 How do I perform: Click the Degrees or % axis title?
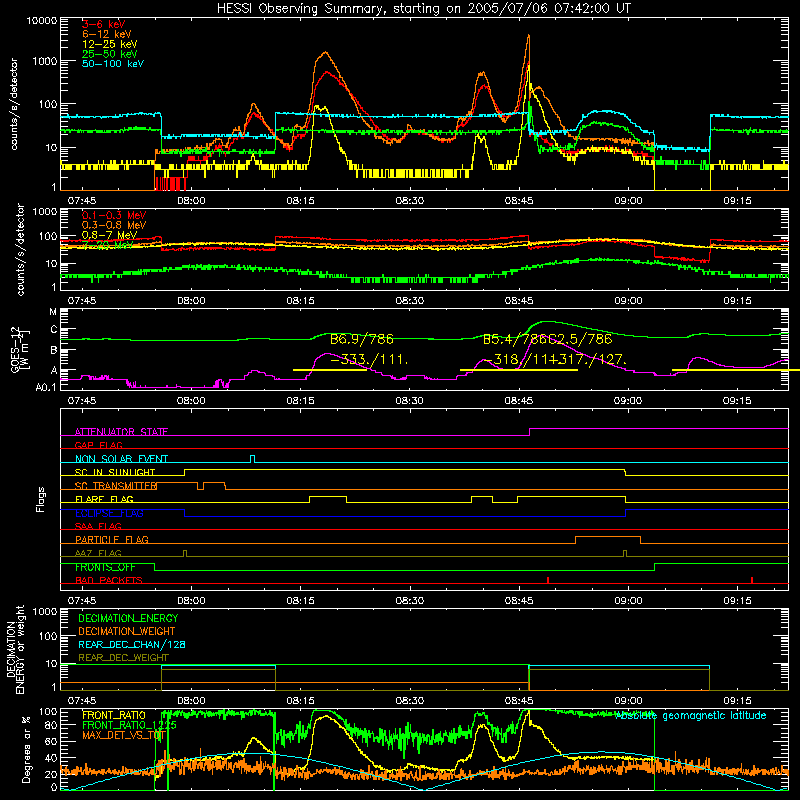pos(26,750)
